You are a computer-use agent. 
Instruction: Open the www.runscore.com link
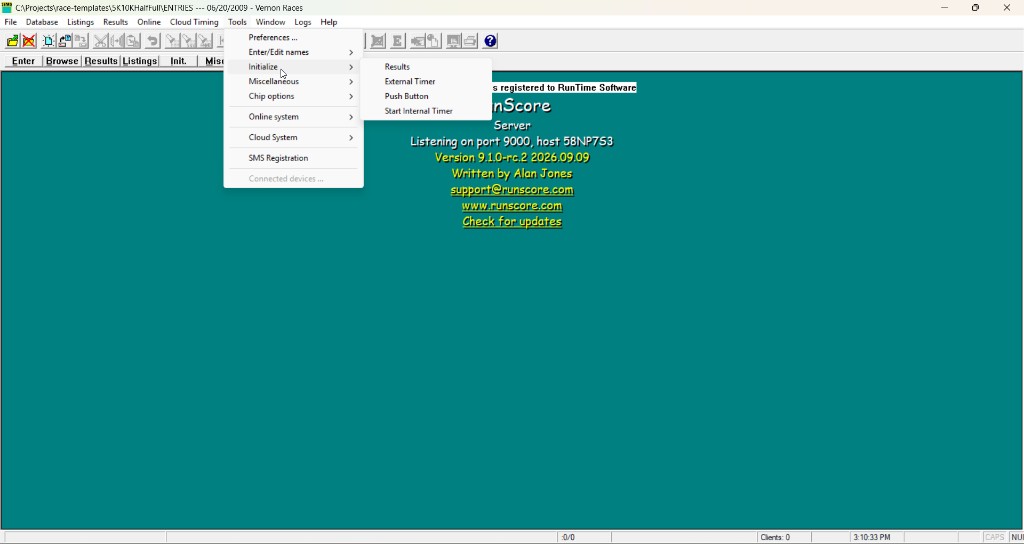(512, 206)
